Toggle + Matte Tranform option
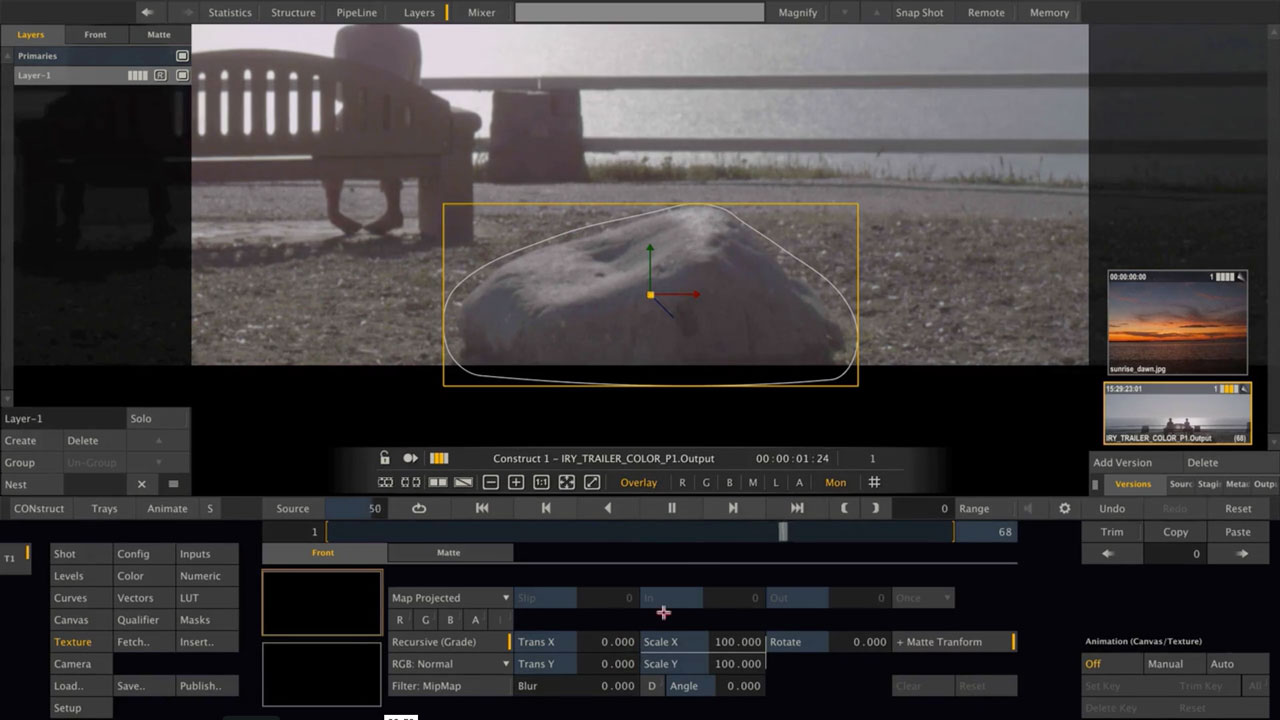This screenshot has width=1280, height=720. coord(954,642)
